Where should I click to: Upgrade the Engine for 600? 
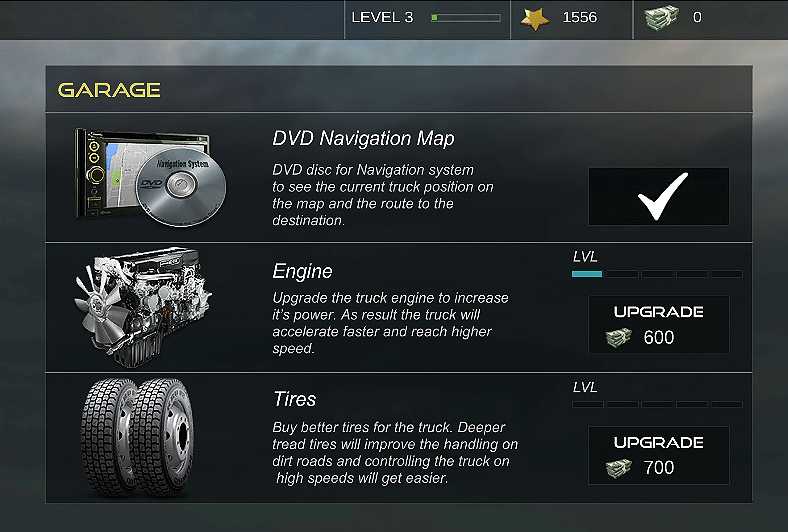(x=659, y=325)
